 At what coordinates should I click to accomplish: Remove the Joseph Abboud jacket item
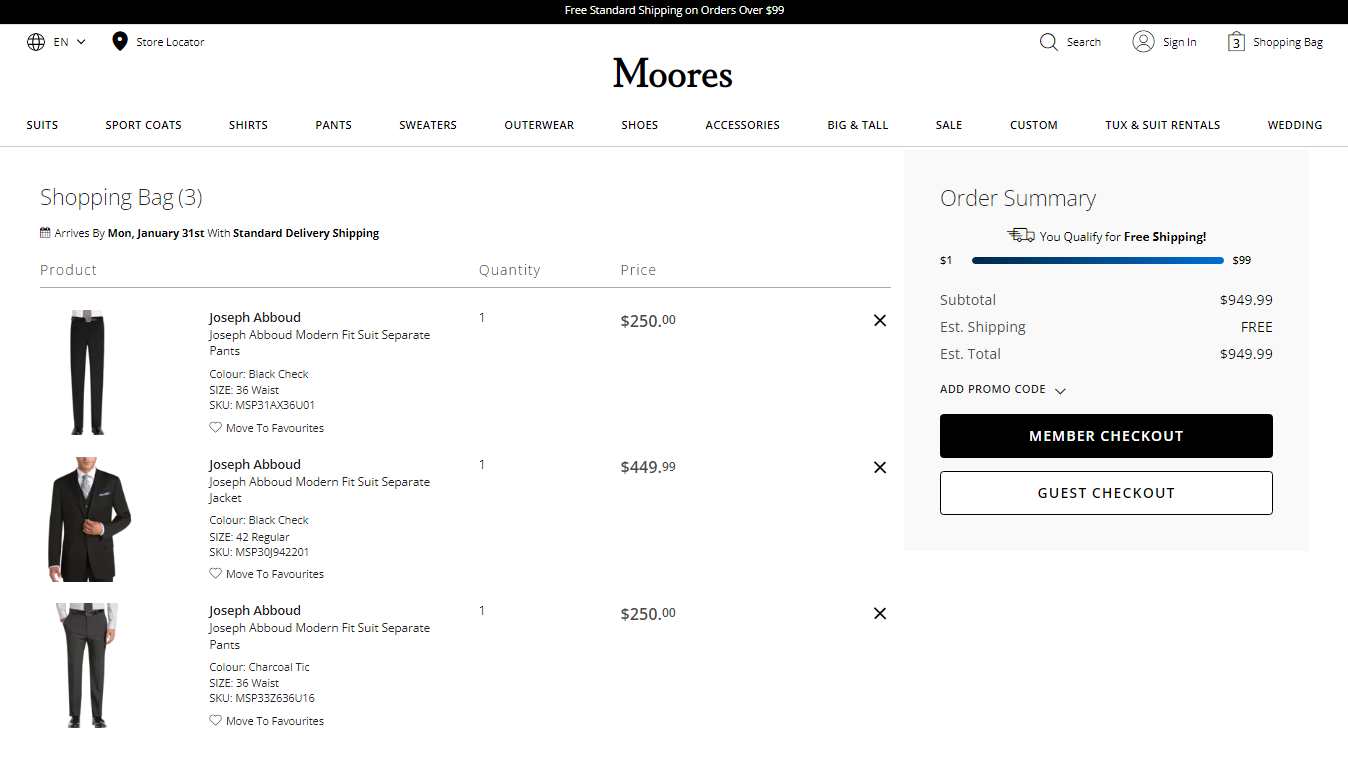coord(880,467)
